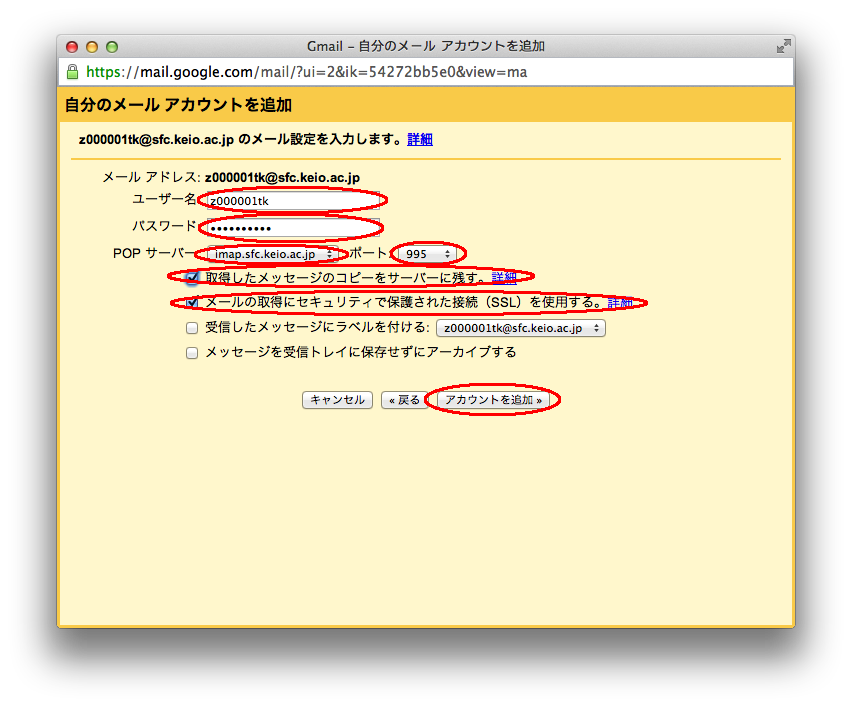This screenshot has height=707, width=852.
Task: Click the « 戻る back button
Action: 405,400
